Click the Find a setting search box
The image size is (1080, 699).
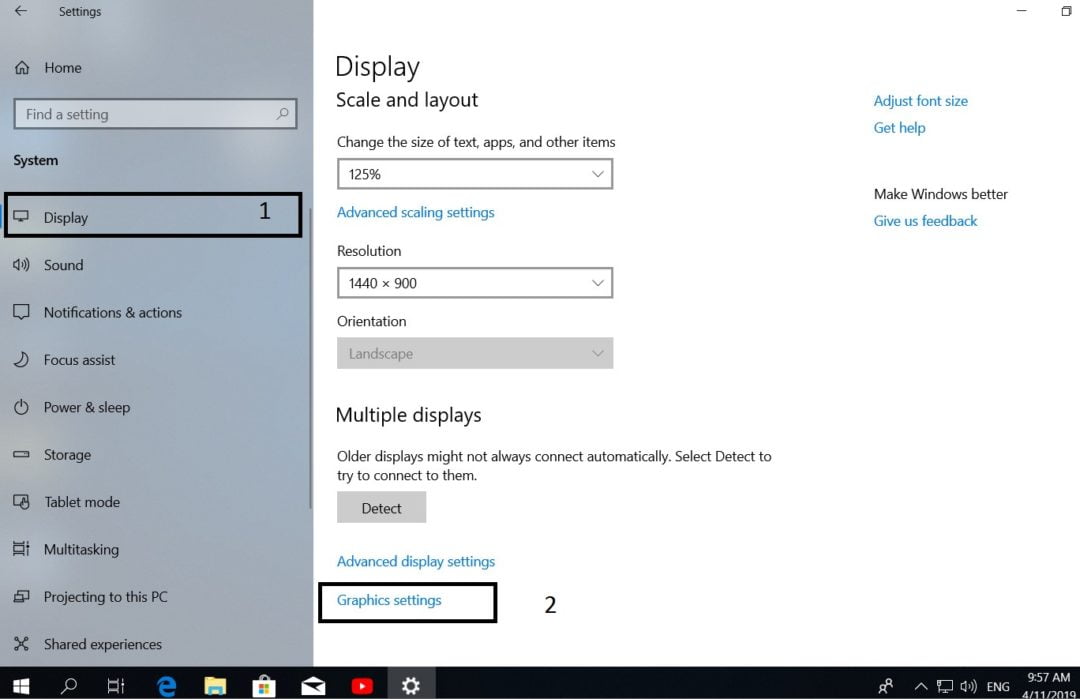(155, 113)
